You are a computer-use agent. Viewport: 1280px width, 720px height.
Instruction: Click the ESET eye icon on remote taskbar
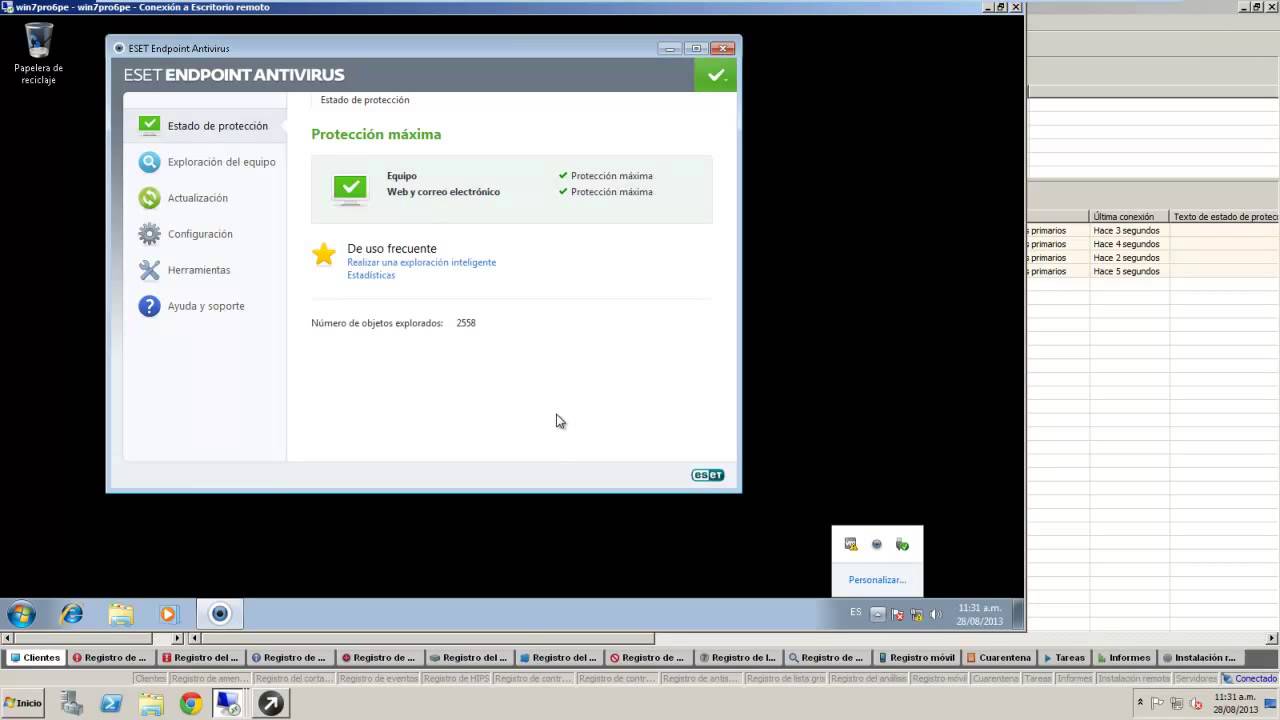click(x=220, y=614)
